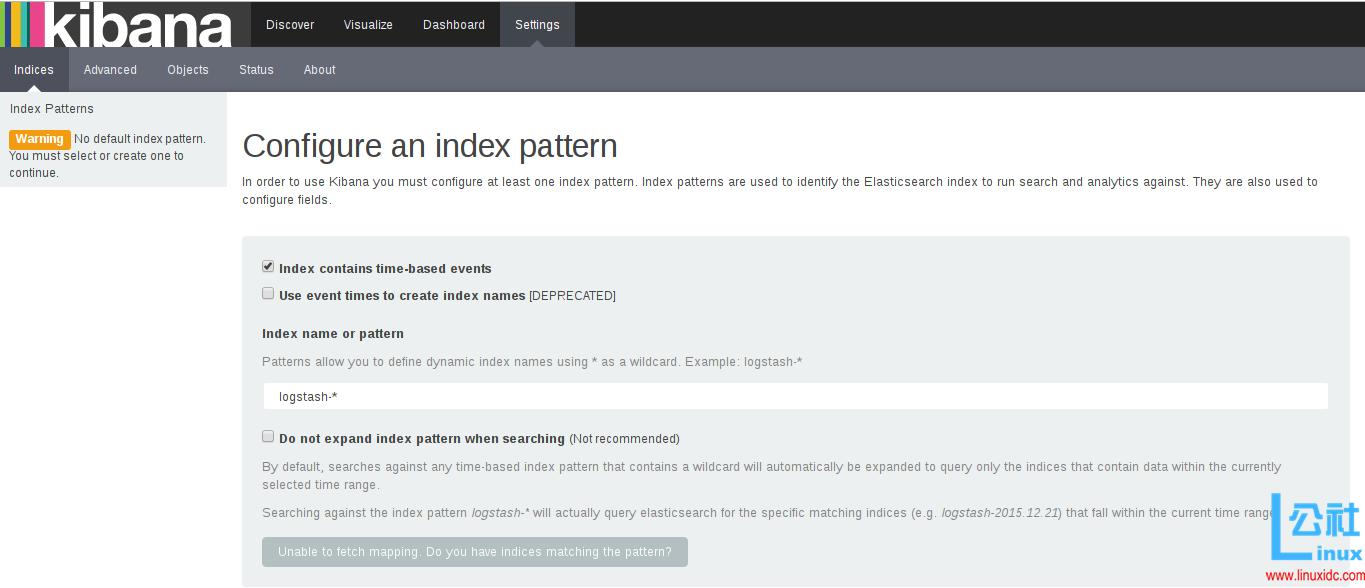Click the orange Warning badge
Viewport: 1365px width, 588px height.
point(40,139)
